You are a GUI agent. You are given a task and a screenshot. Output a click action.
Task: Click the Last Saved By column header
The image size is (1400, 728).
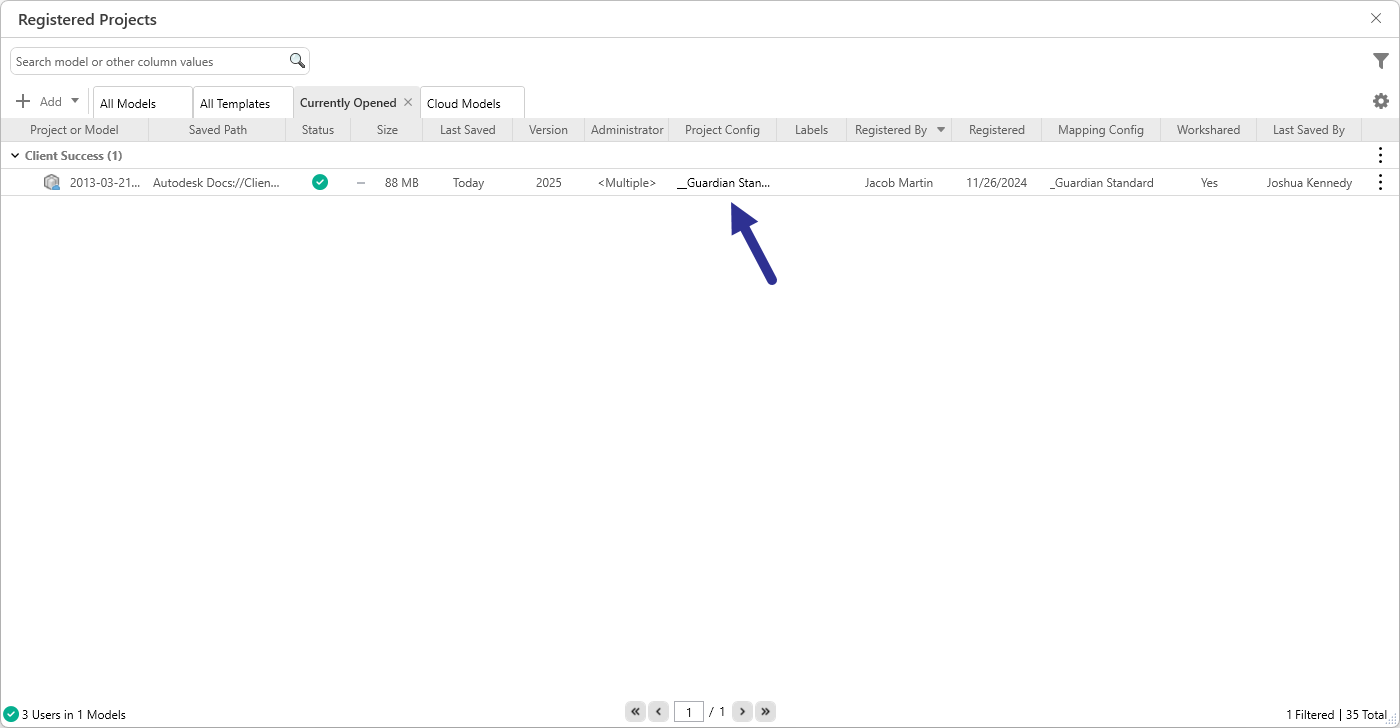point(1309,130)
